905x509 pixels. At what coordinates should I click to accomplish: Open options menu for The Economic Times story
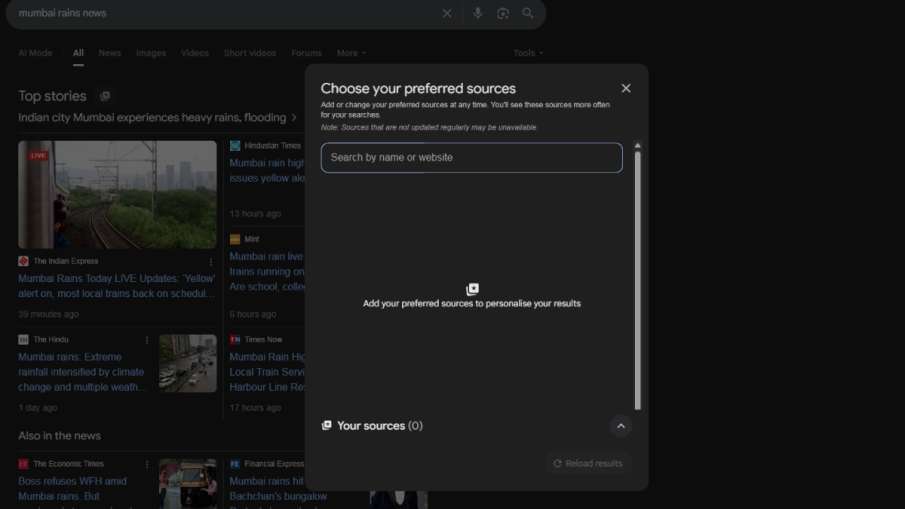click(147, 464)
